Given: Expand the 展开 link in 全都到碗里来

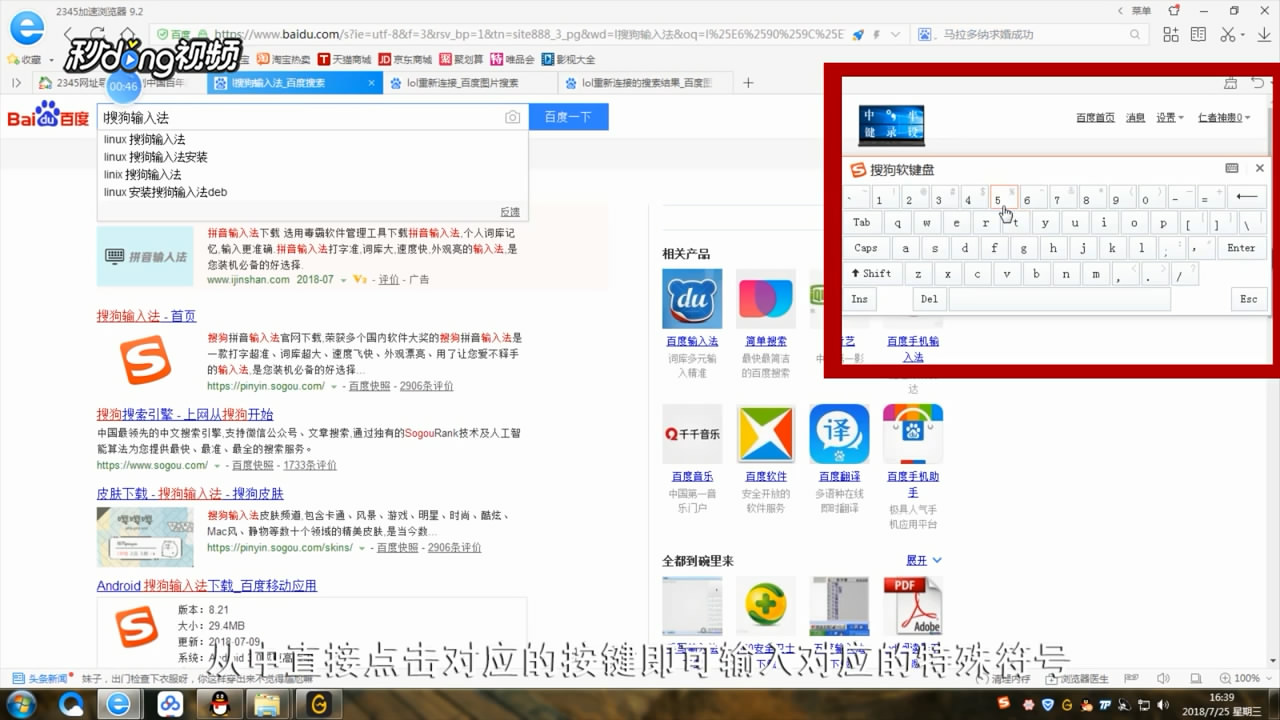Looking at the screenshot, I should tap(923, 560).
